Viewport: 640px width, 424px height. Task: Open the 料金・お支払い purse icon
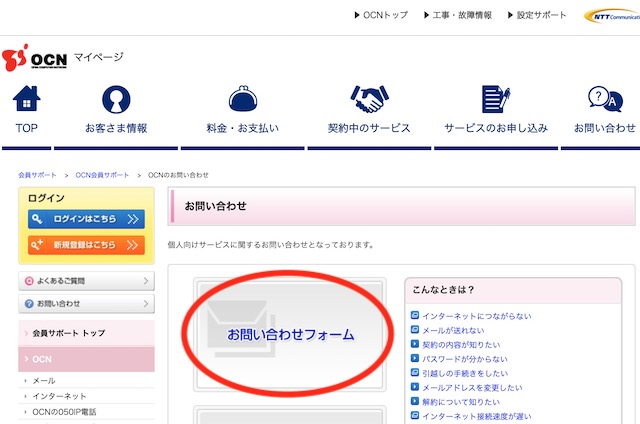243,98
